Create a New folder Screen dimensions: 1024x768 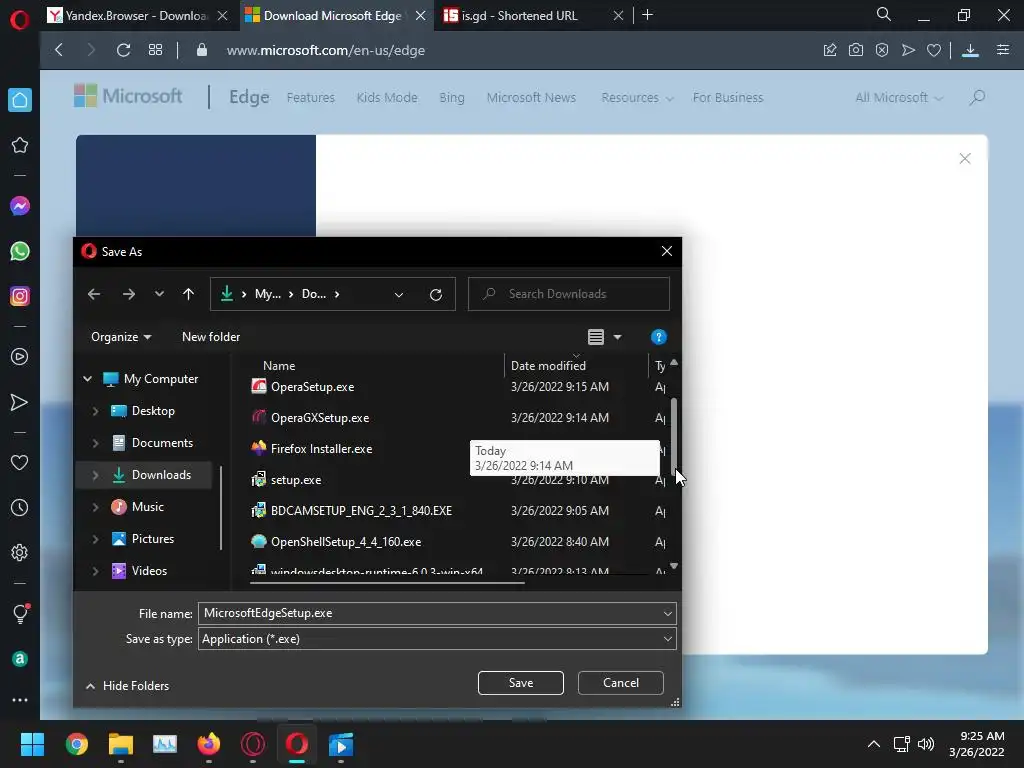211,337
